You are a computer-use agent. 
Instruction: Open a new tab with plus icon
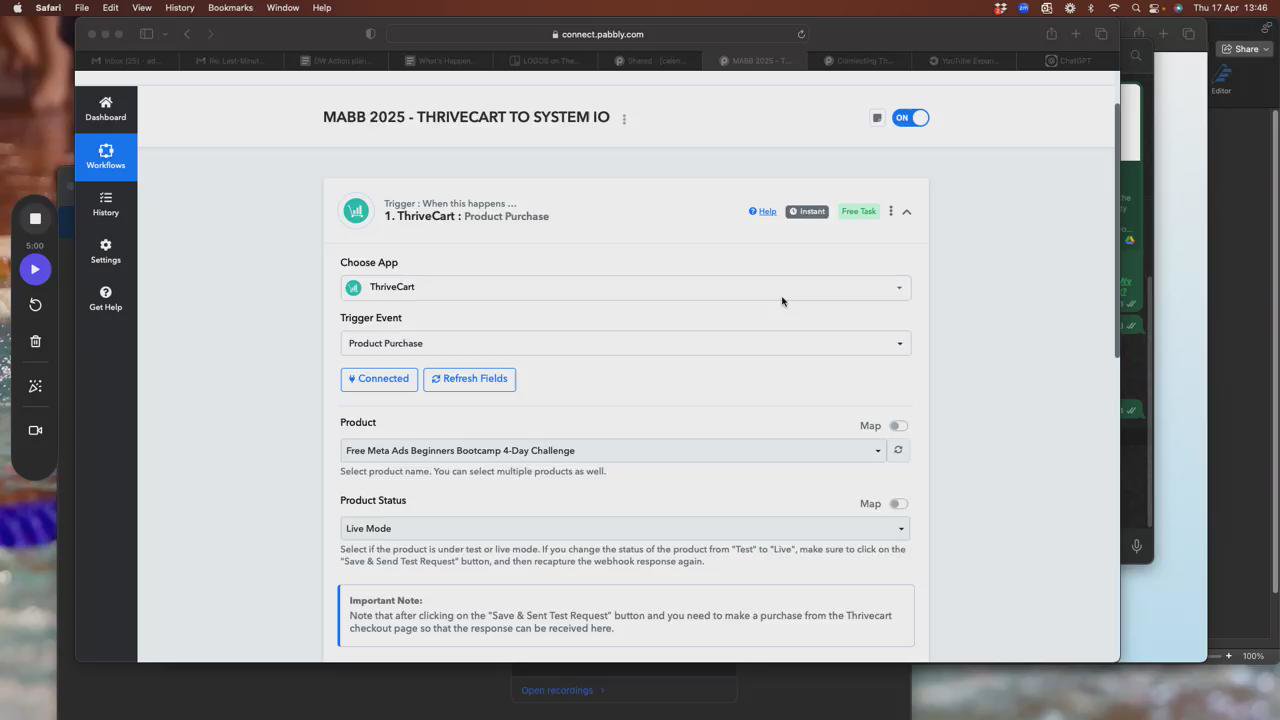(x=1076, y=34)
